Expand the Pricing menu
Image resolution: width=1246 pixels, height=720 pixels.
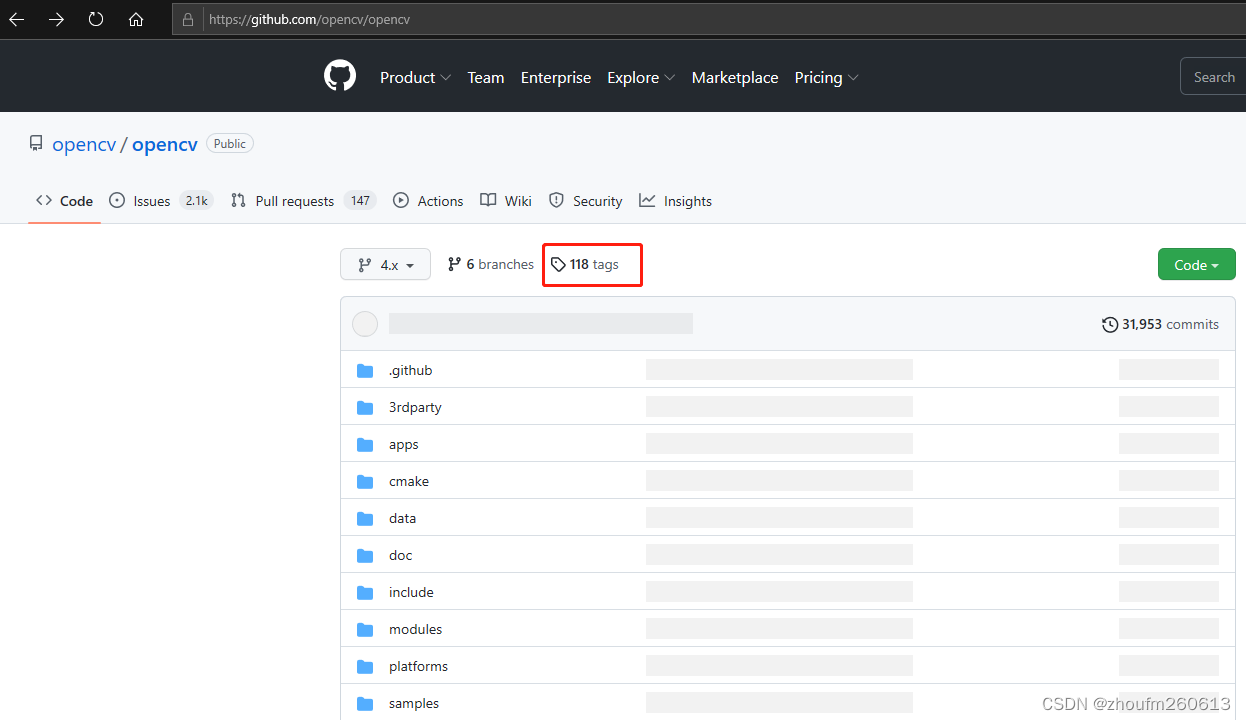pos(827,77)
